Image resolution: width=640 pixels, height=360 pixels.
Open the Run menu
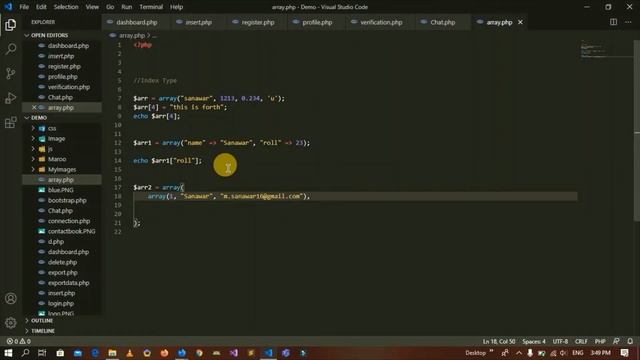point(127,7)
